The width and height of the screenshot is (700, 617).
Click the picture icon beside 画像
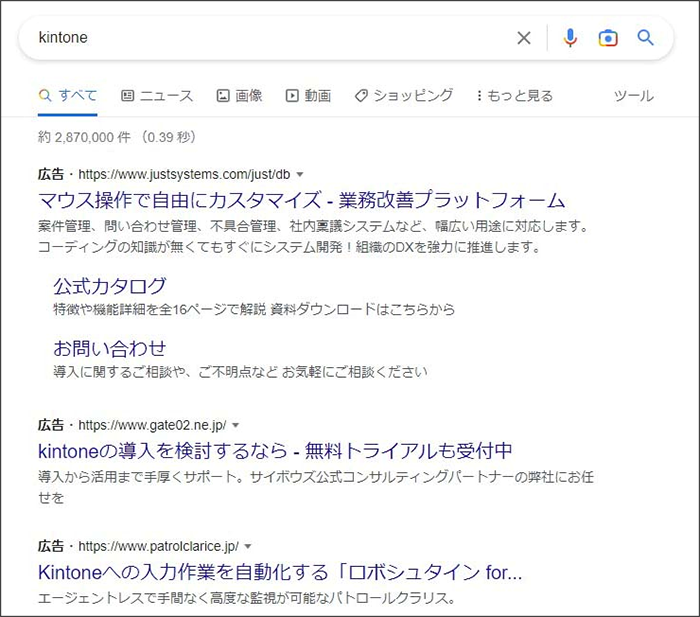click(223, 95)
